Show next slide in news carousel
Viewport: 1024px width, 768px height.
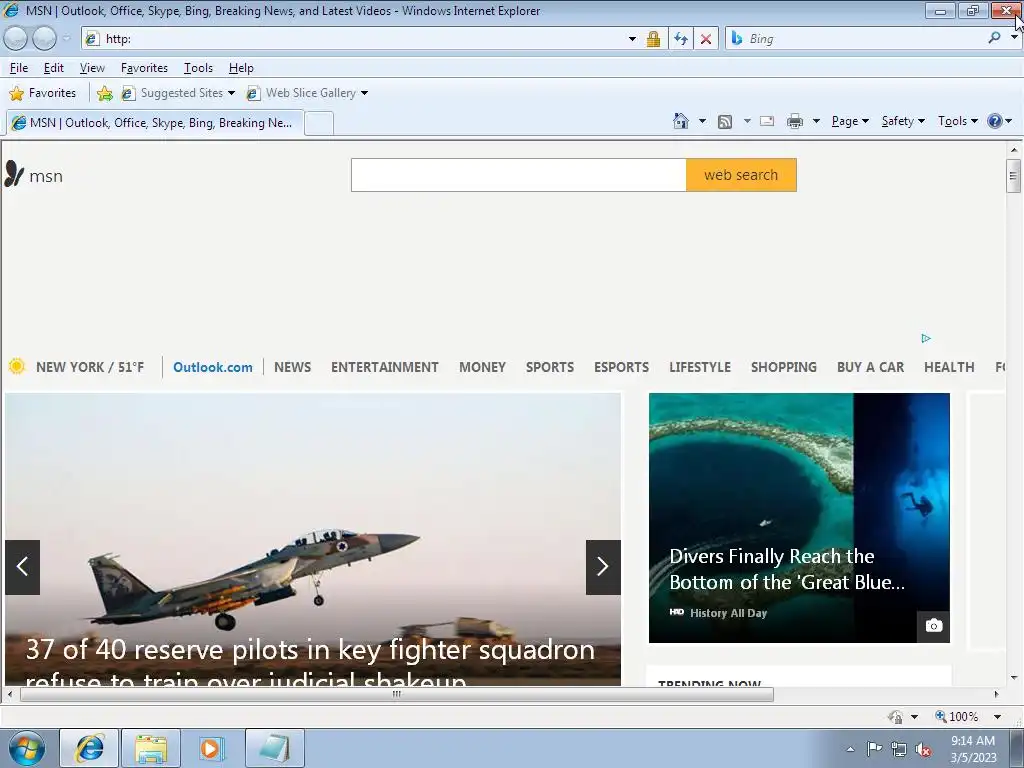click(603, 567)
